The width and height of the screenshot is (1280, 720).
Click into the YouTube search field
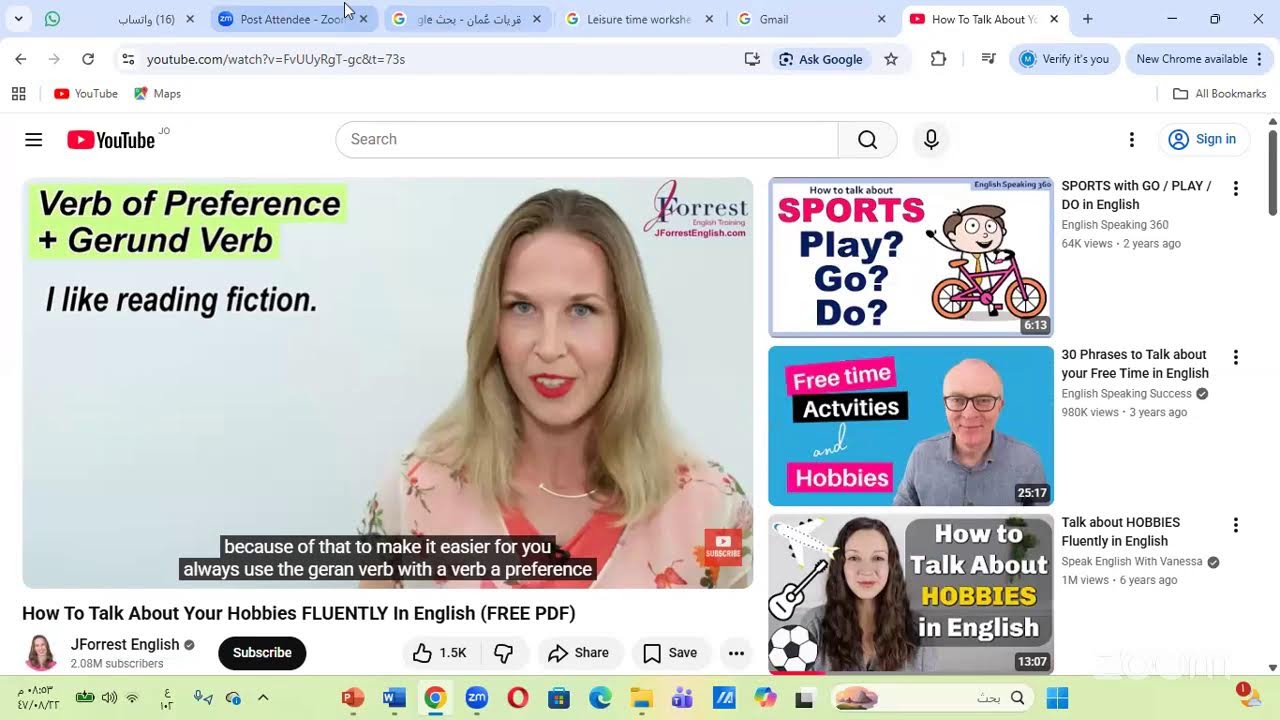(x=587, y=140)
